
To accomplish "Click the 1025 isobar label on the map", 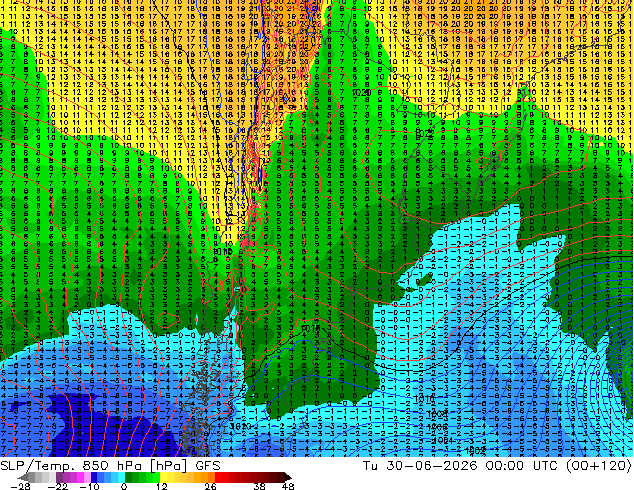I will click(424, 133).
